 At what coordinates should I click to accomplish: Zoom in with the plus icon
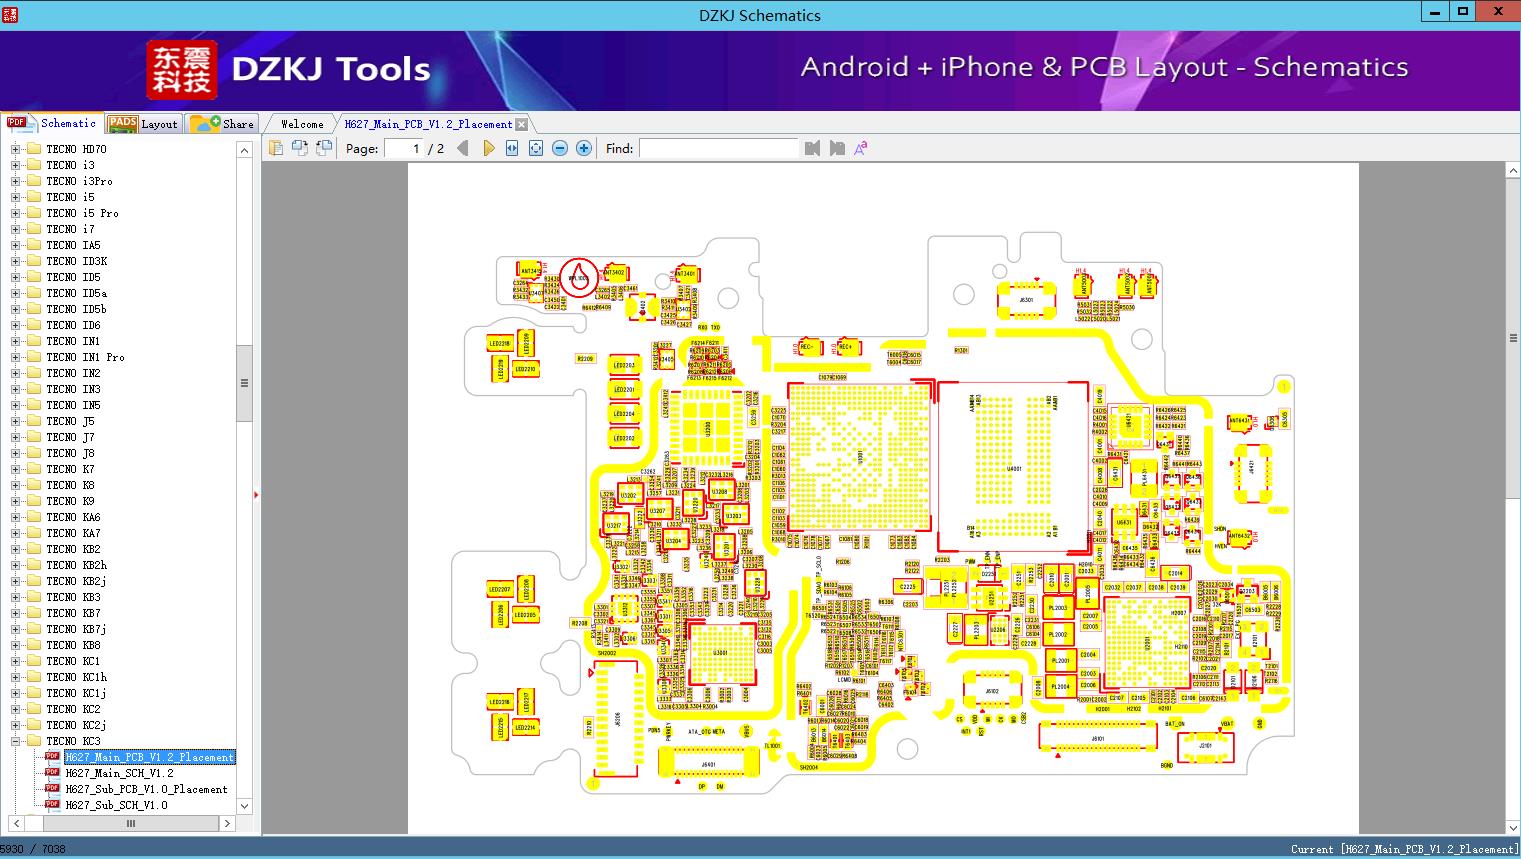pos(584,148)
